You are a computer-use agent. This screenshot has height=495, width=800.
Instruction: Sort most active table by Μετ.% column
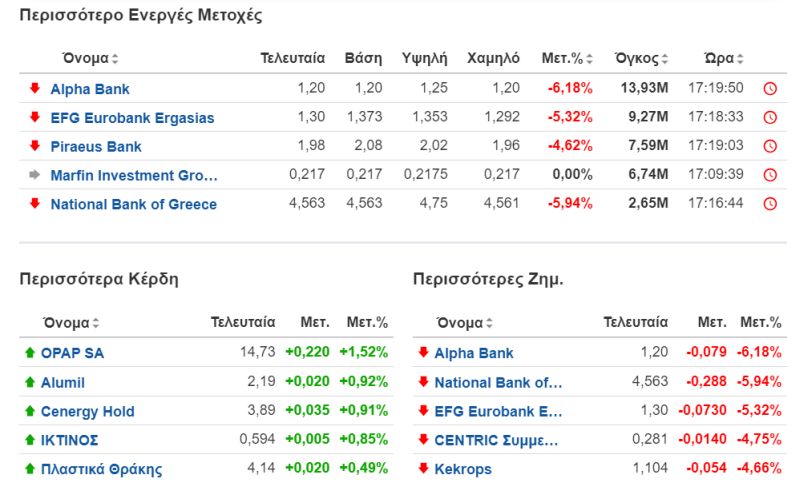pyautogui.click(x=566, y=58)
